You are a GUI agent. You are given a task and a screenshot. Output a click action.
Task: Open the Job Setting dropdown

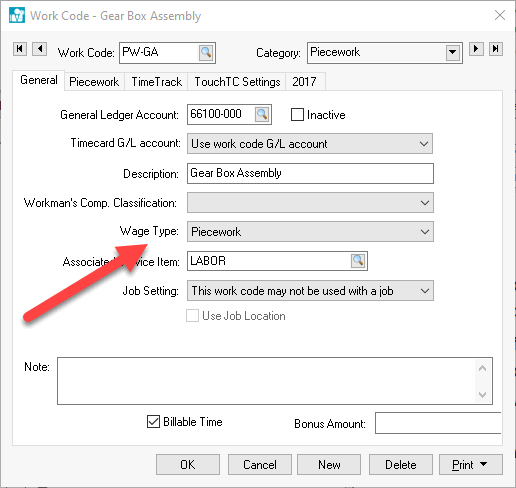310,291
